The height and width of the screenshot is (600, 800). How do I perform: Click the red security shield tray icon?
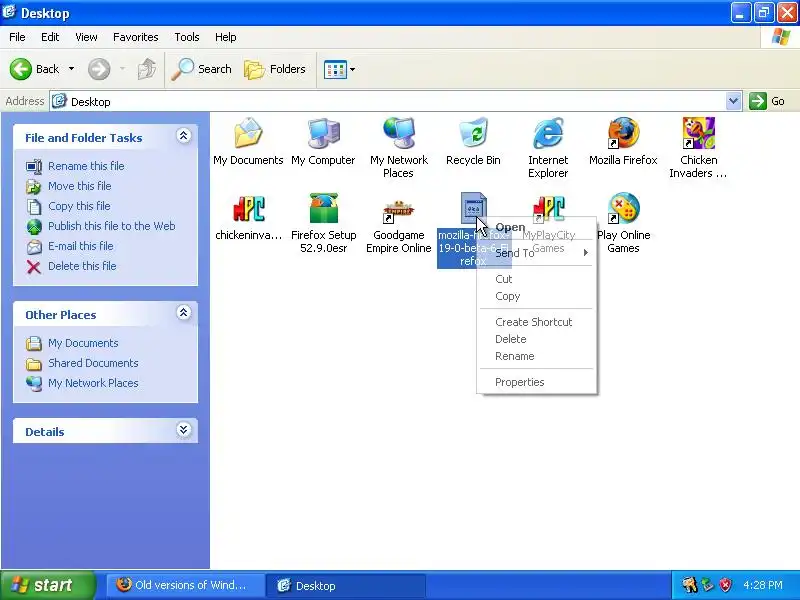[726, 584]
